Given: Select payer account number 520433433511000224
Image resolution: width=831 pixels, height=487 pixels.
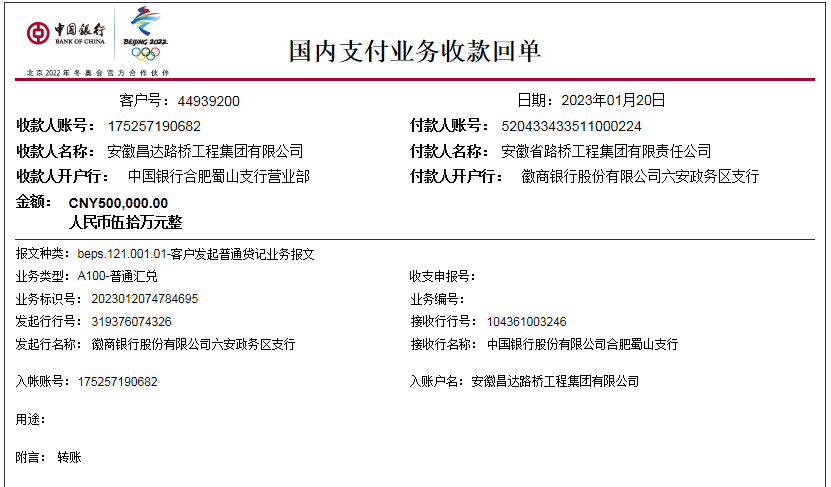Looking at the screenshot, I should click(x=571, y=126).
